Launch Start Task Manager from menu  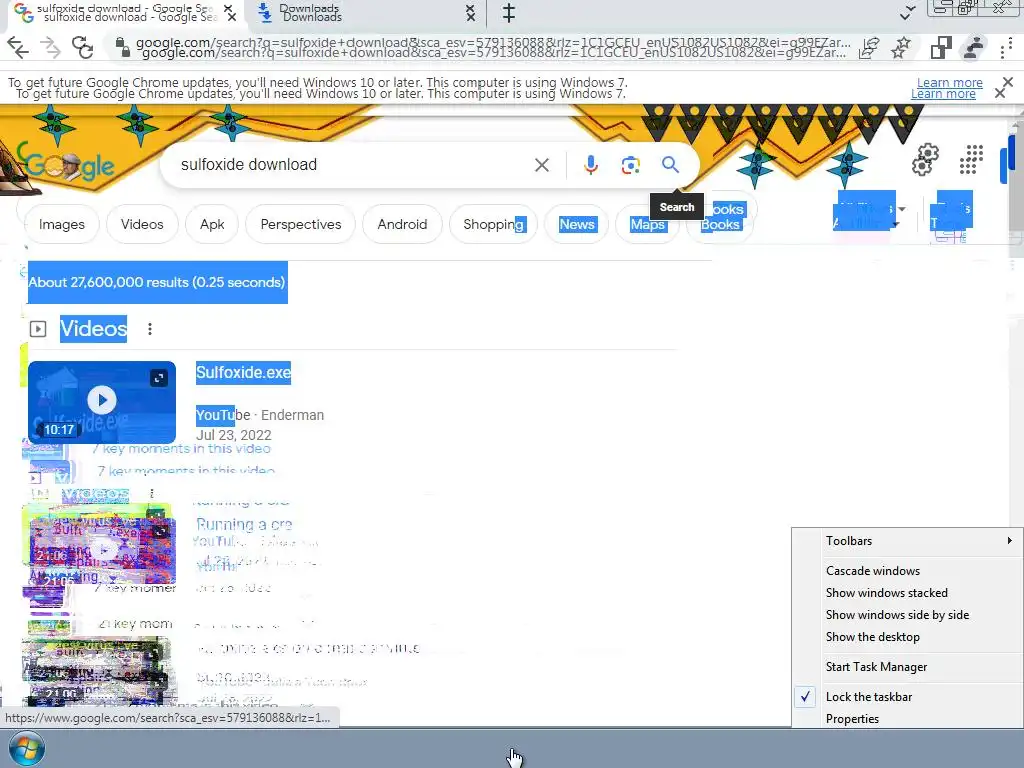tap(876, 667)
